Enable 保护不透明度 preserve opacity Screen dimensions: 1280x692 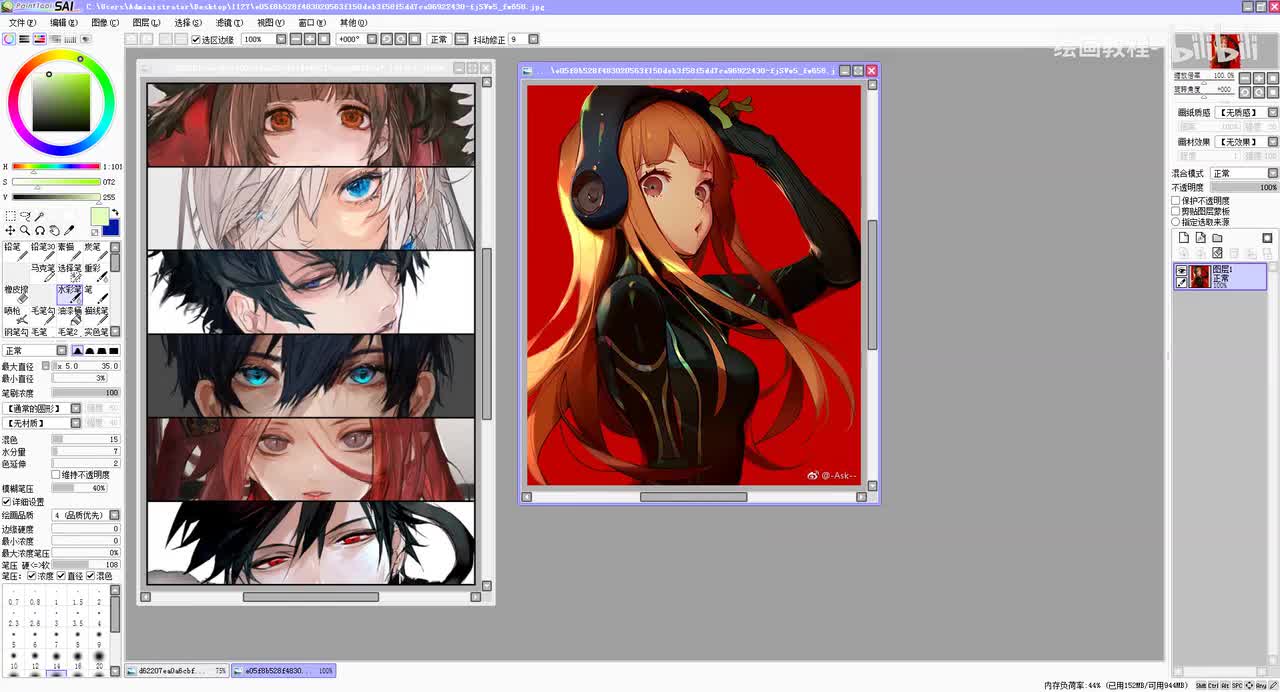click(x=1176, y=201)
